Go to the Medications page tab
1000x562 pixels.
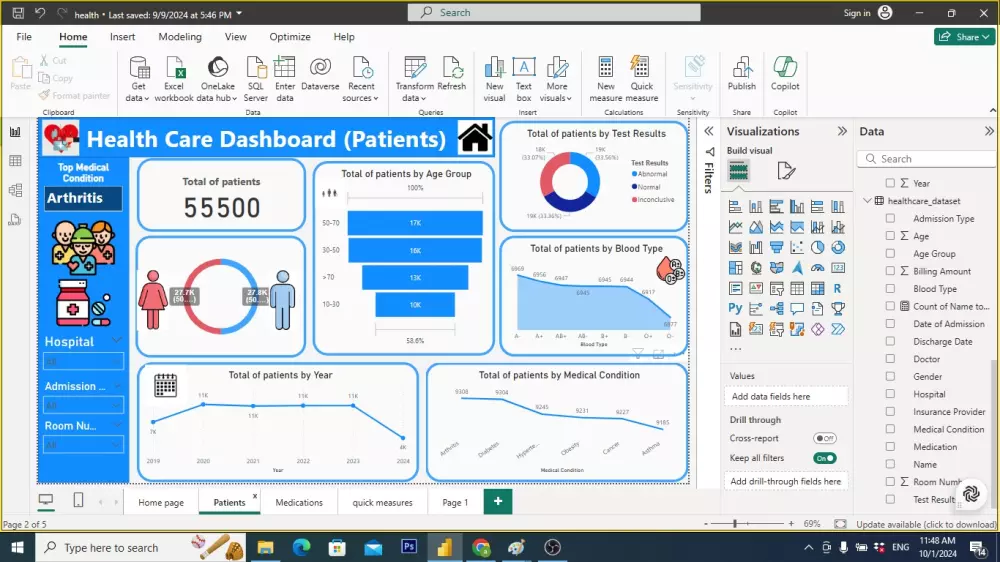coord(299,503)
